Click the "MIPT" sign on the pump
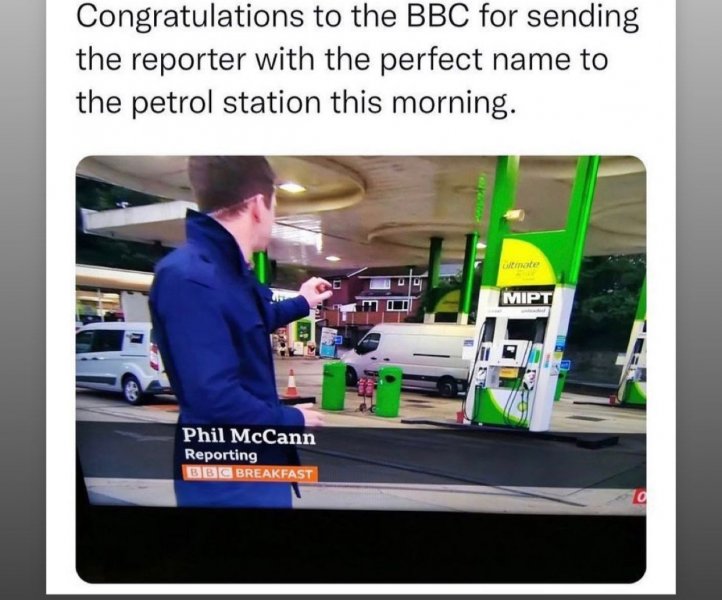This screenshot has width=722, height=600. point(527,297)
